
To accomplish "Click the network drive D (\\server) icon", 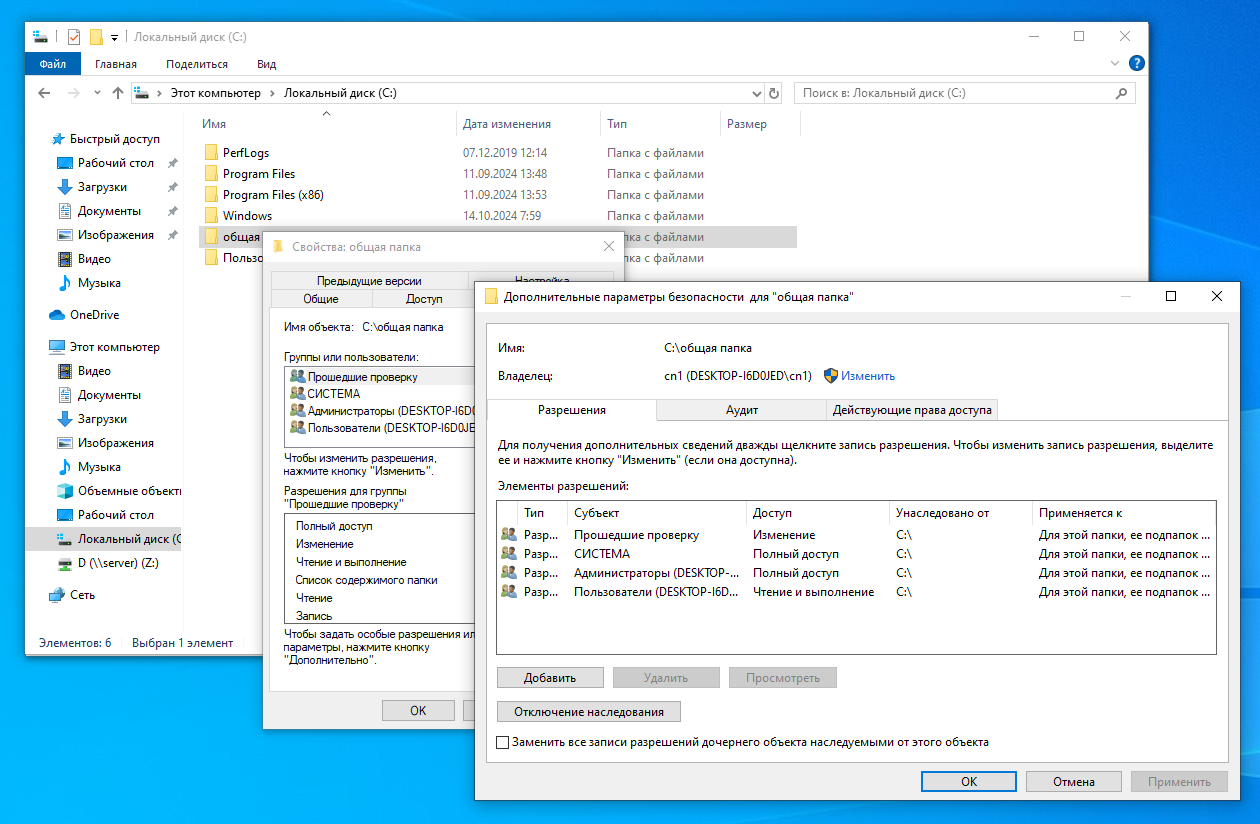I will [65, 563].
